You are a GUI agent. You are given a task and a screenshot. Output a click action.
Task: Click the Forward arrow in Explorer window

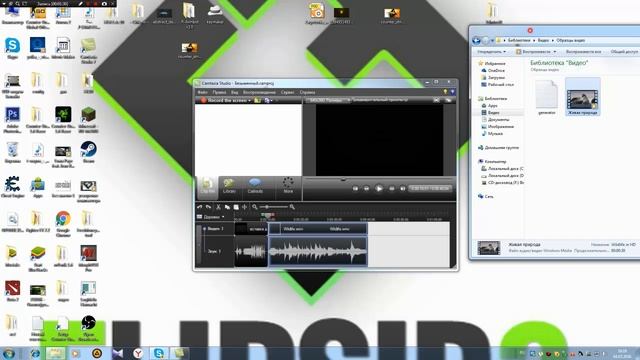point(485,40)
